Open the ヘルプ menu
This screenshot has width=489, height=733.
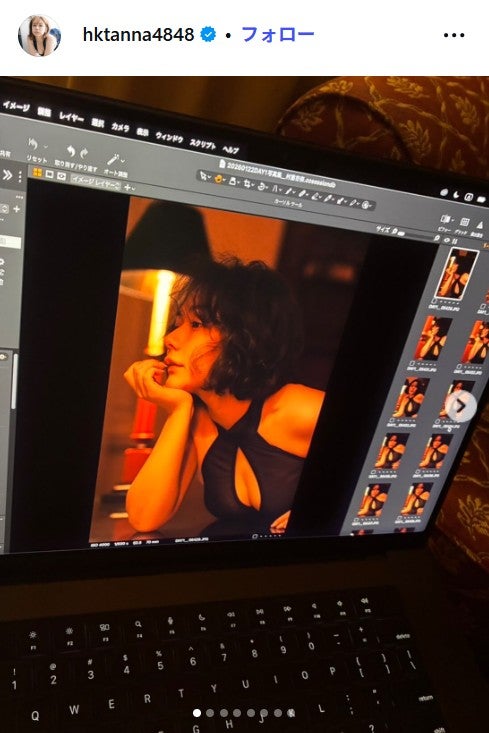coord(230,150)
